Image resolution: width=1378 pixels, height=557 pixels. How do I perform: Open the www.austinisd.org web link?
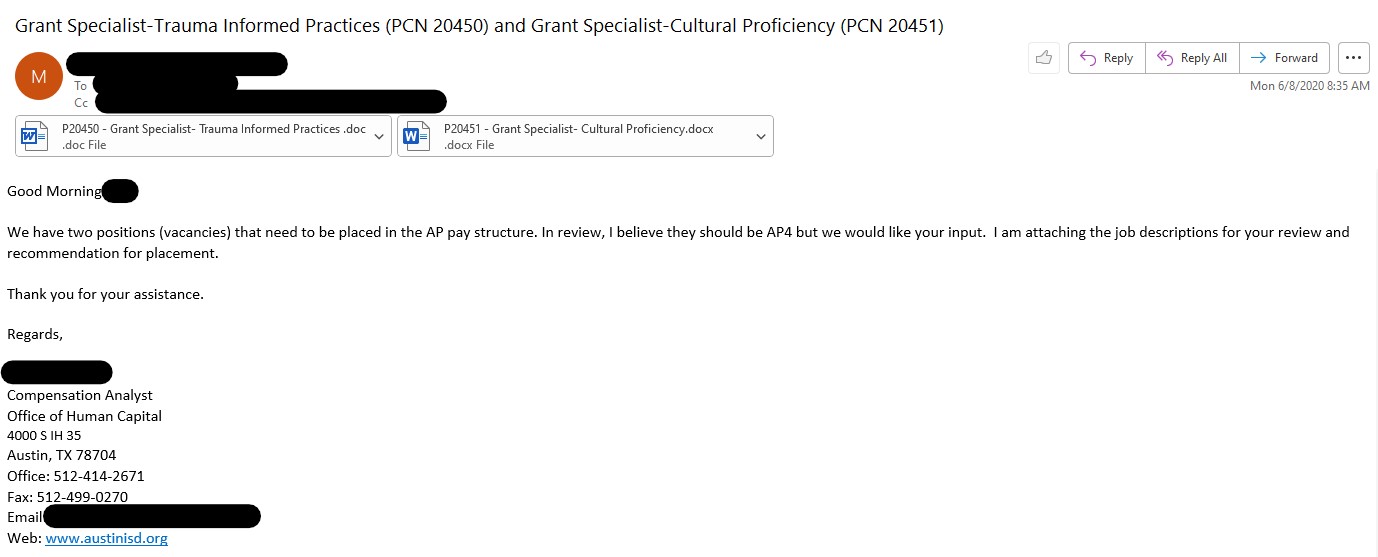tap(106, 538)
